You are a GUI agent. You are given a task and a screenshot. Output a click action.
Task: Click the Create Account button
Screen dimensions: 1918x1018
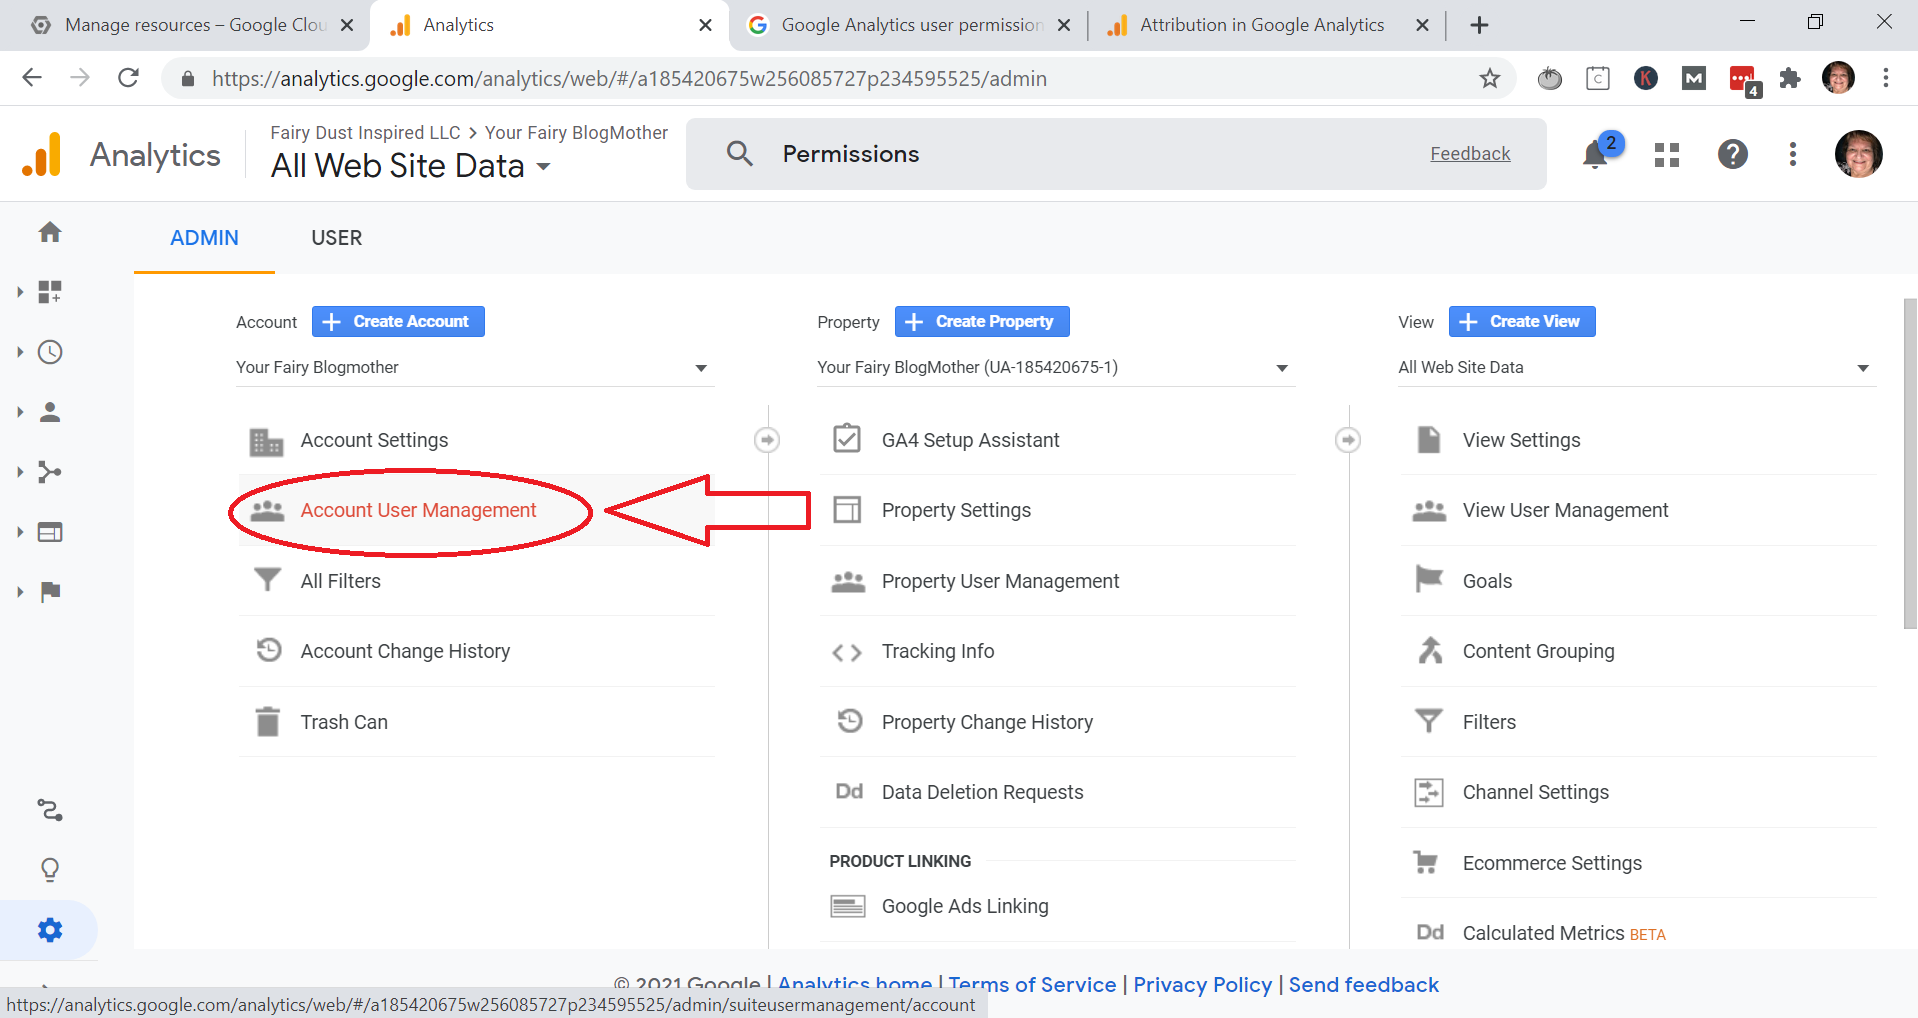[x=398, y=321]
